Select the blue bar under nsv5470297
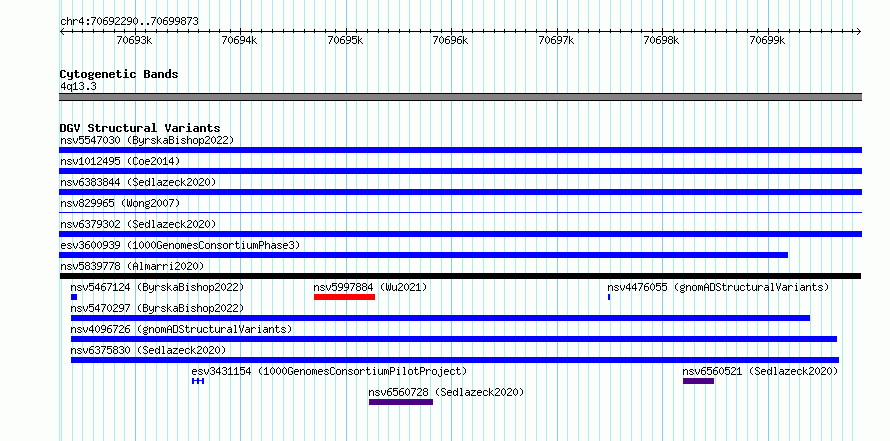 [440, 318]
